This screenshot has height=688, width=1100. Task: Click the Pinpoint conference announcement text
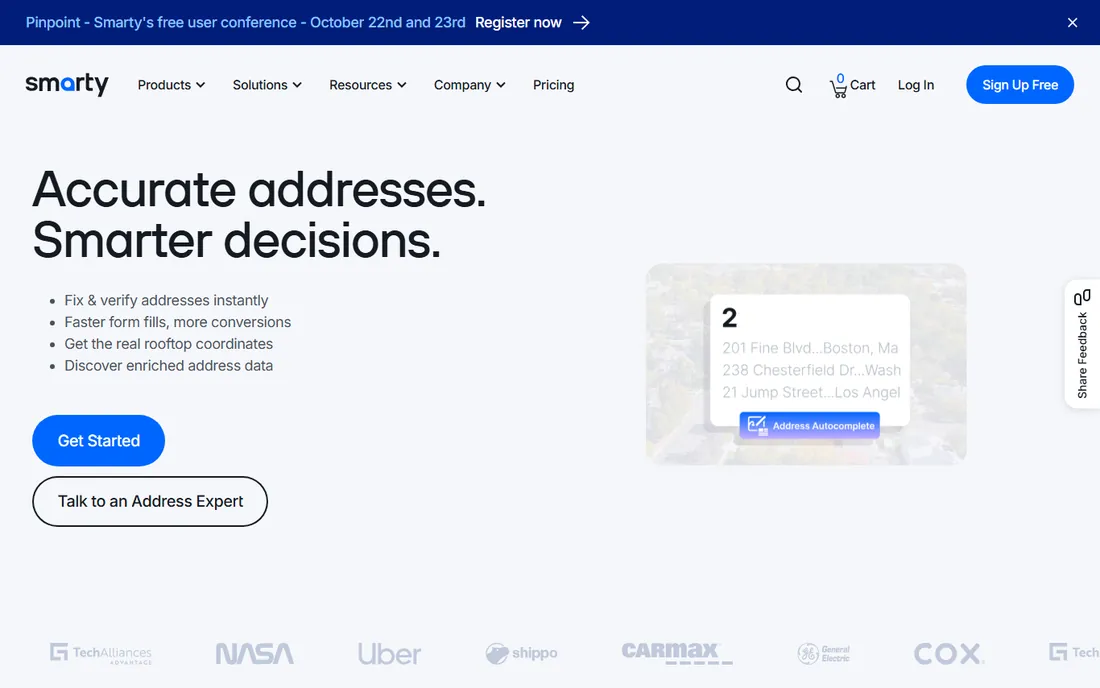click(246, 22)
